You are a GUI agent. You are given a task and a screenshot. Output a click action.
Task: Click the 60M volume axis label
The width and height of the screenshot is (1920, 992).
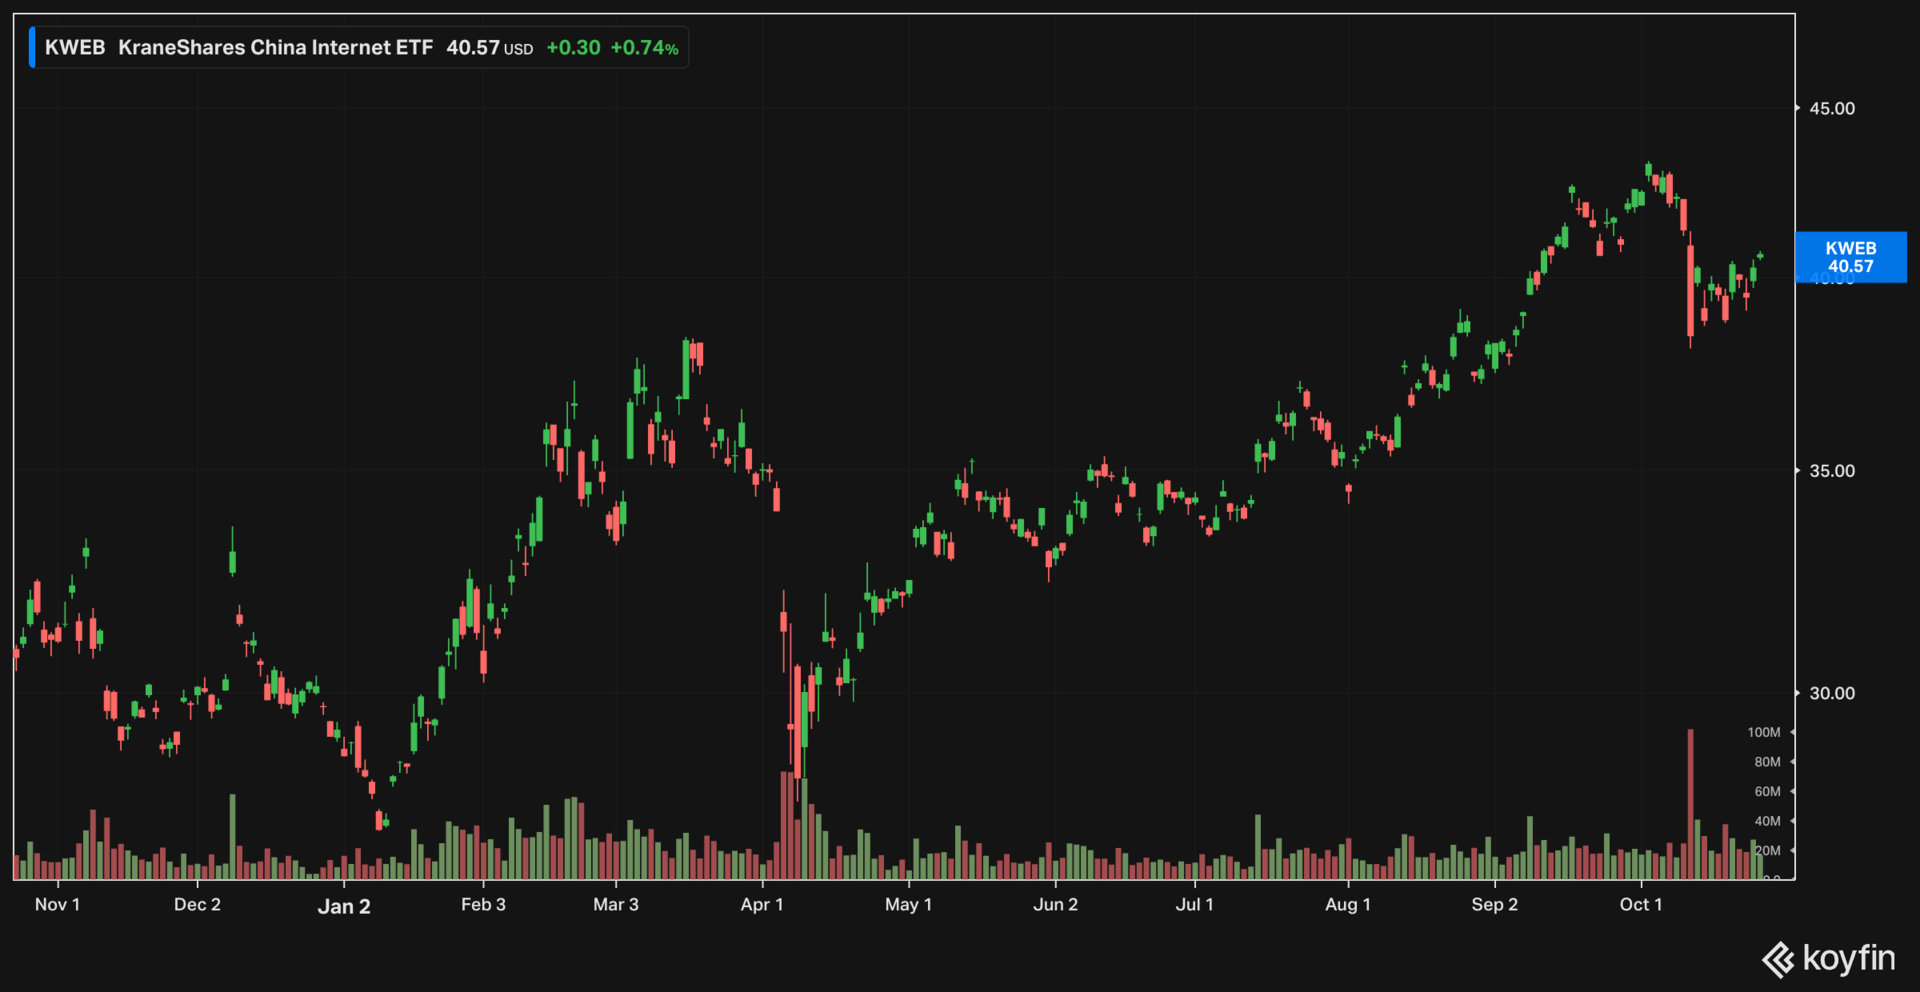tap(1767, 791)
